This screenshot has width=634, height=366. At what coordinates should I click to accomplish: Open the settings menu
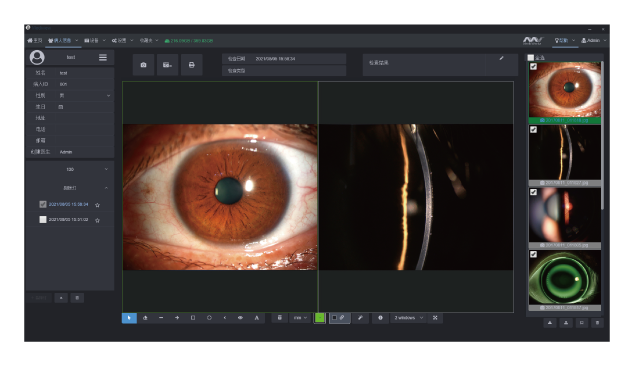tap(119, 40)
